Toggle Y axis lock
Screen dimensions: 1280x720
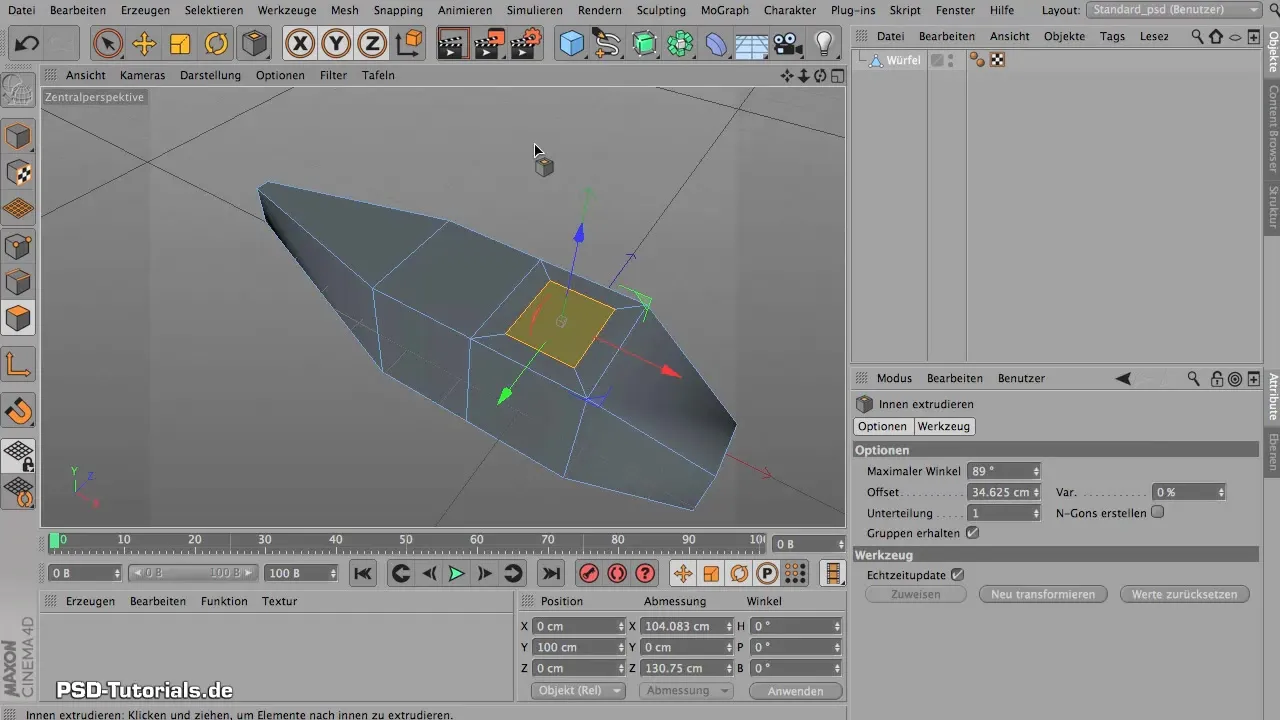pos(336,44)
